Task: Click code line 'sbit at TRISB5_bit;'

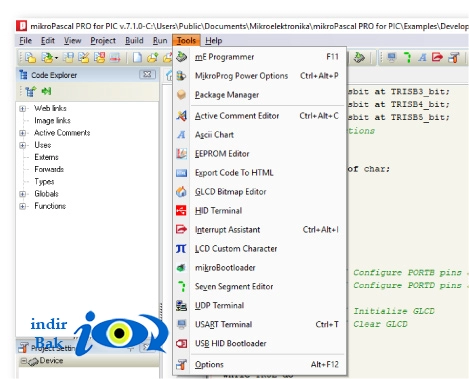Action: click(399, 117)
